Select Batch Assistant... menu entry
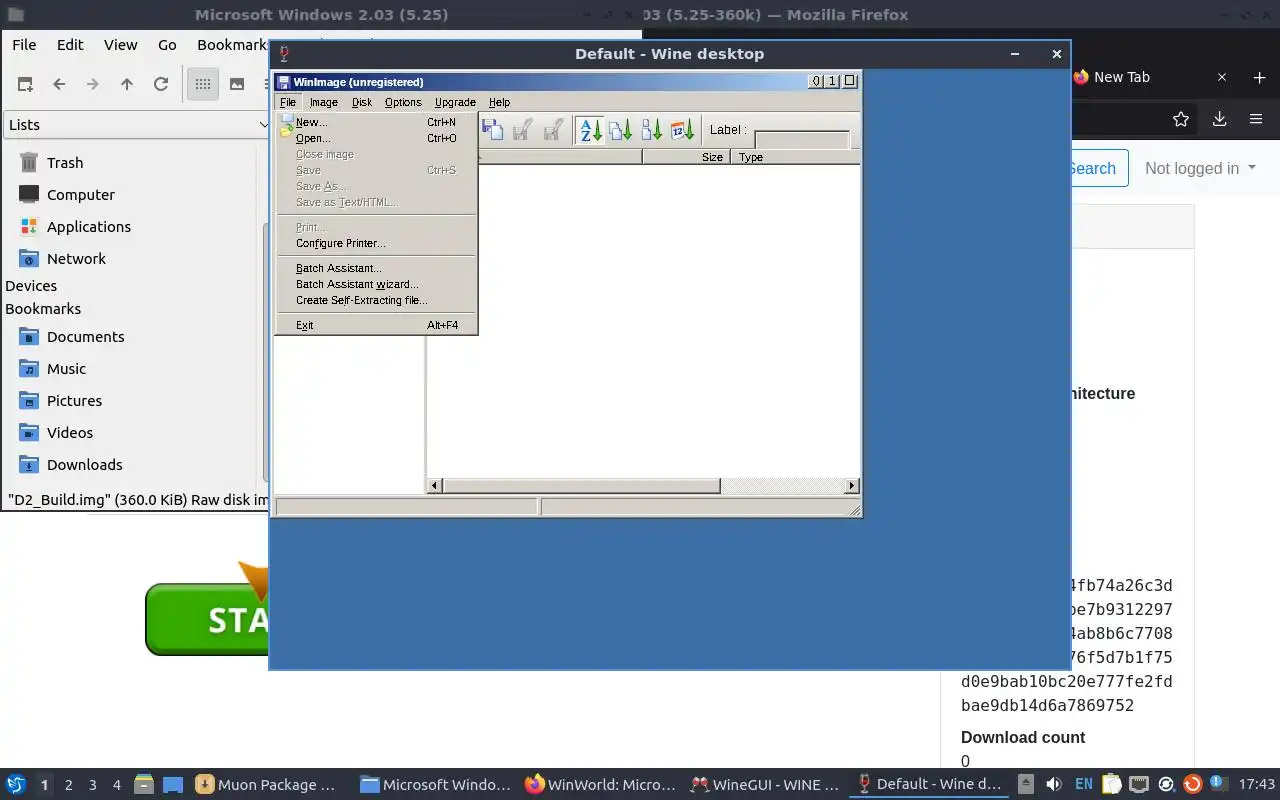Screen dimensions: 1280x800 [x=376, y=268]
